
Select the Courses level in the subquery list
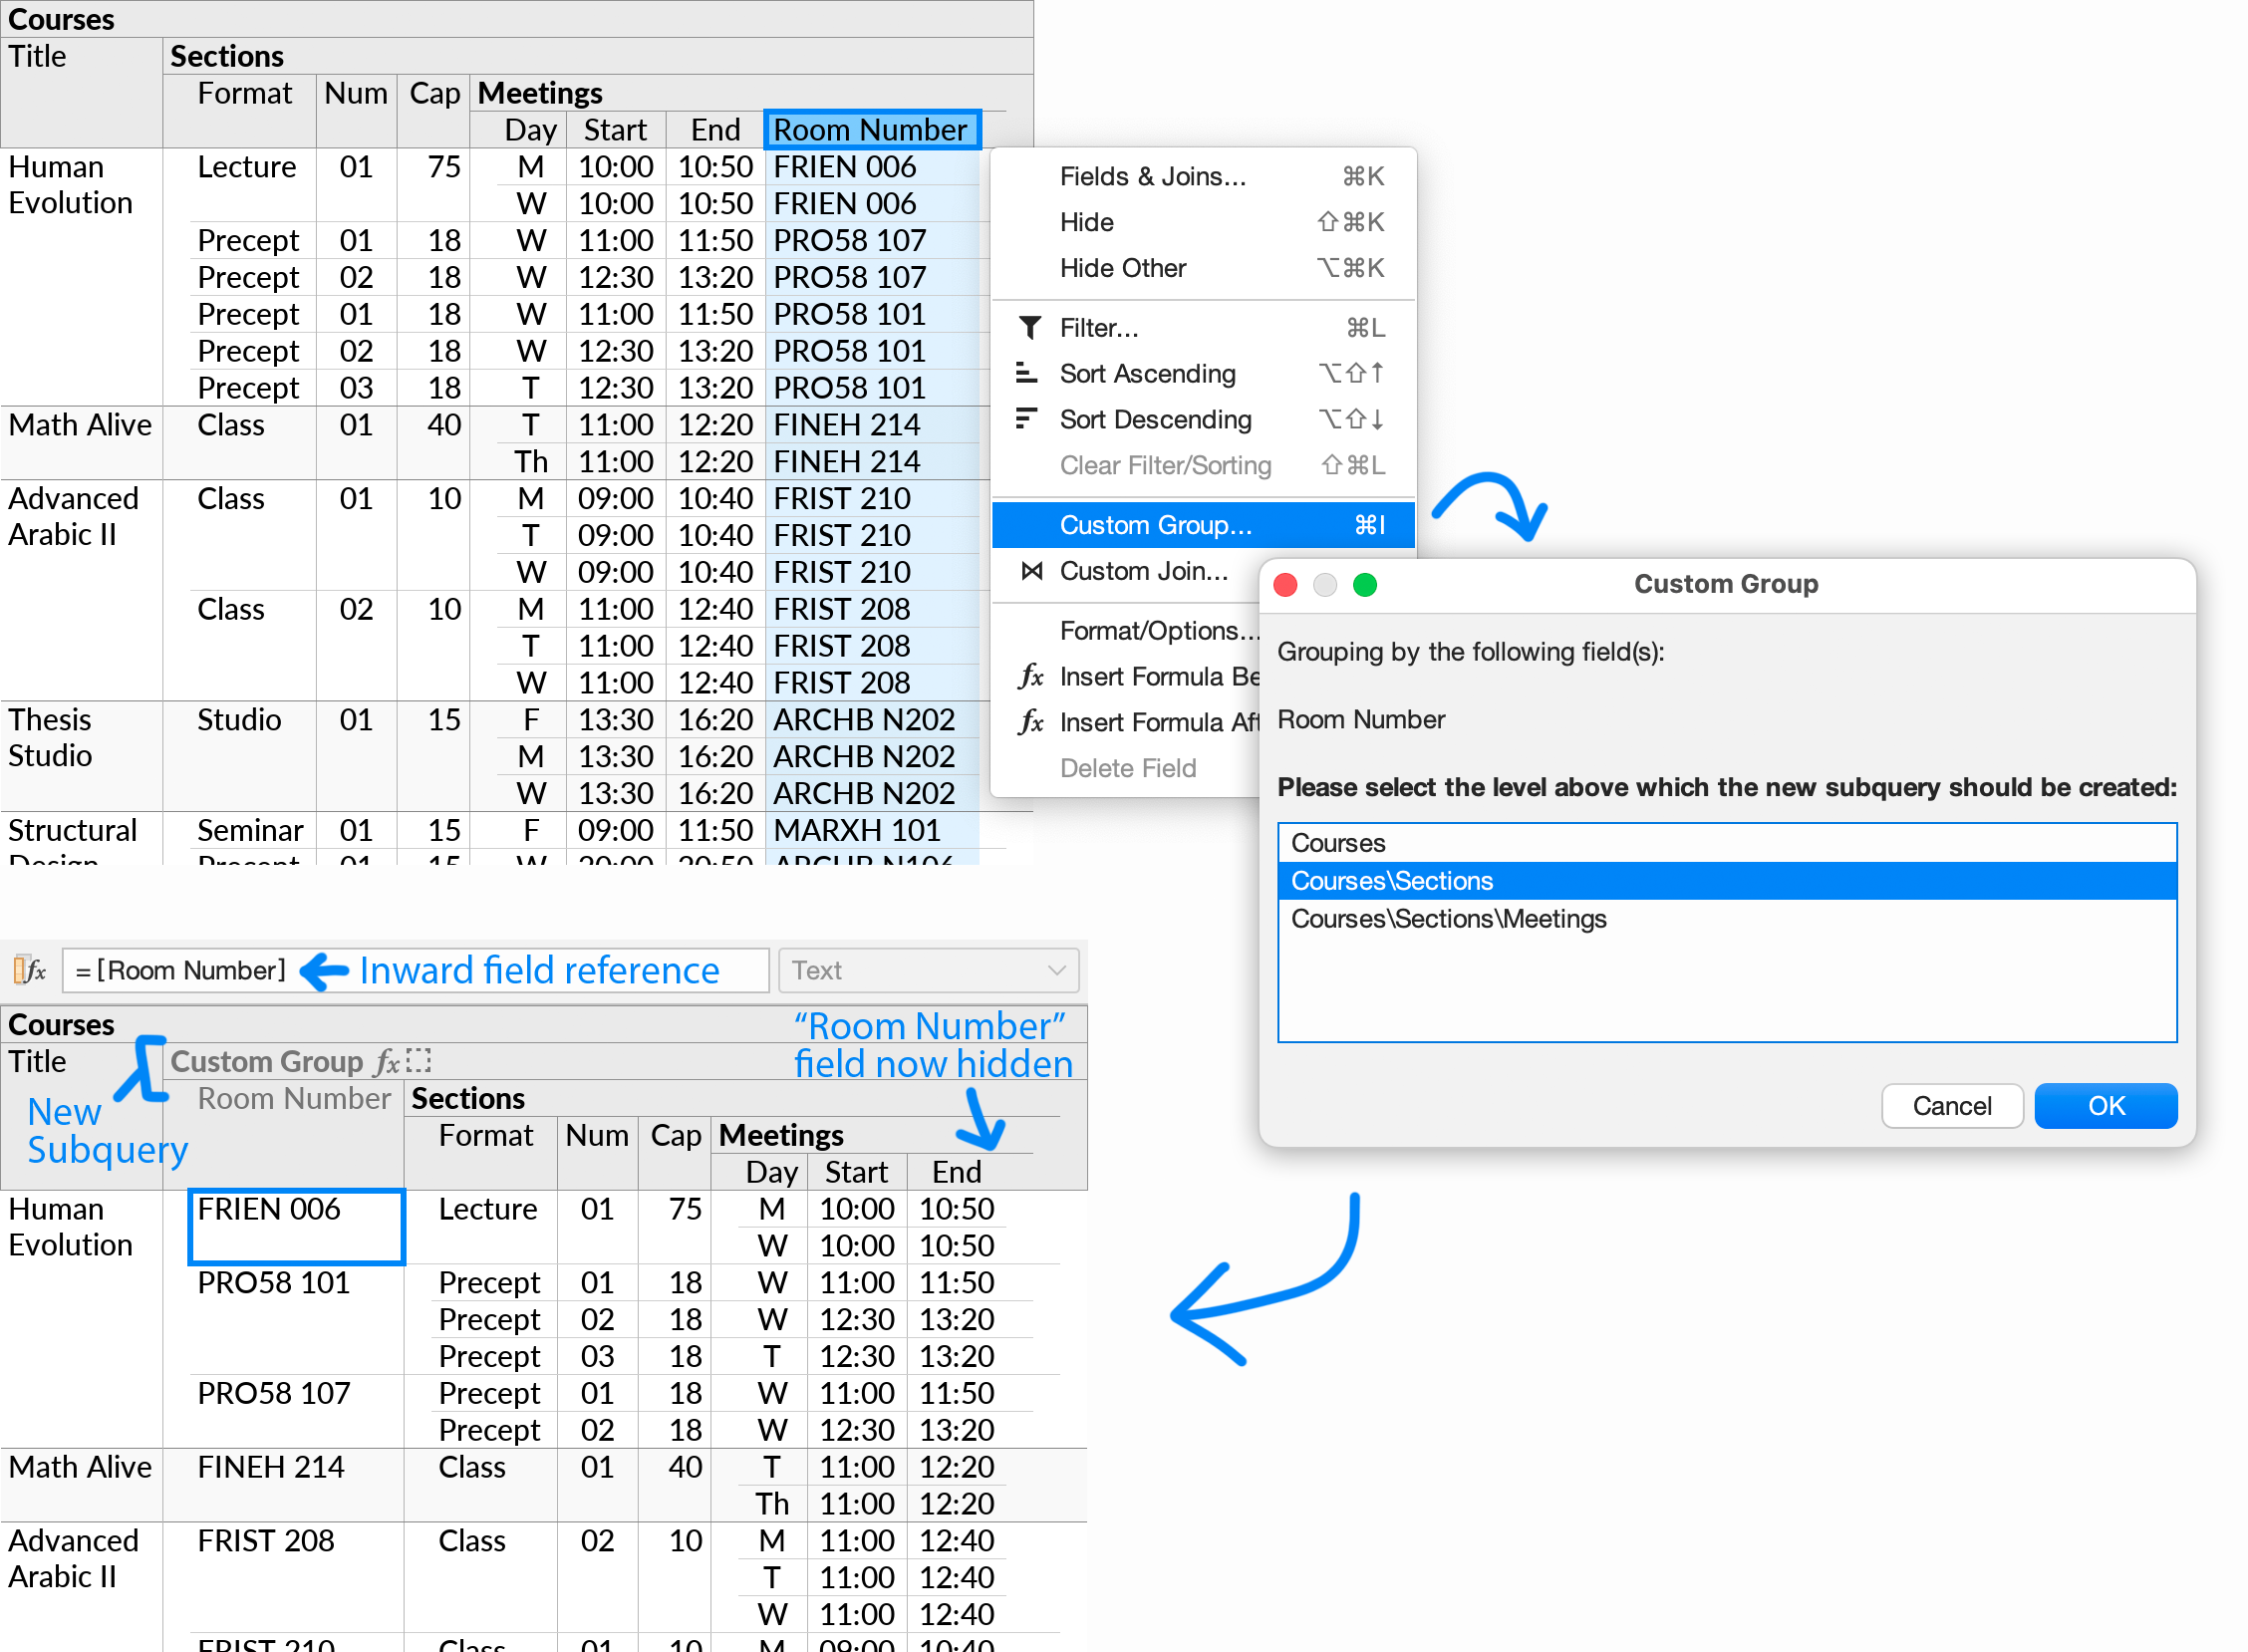click(x=1338, y=842)
